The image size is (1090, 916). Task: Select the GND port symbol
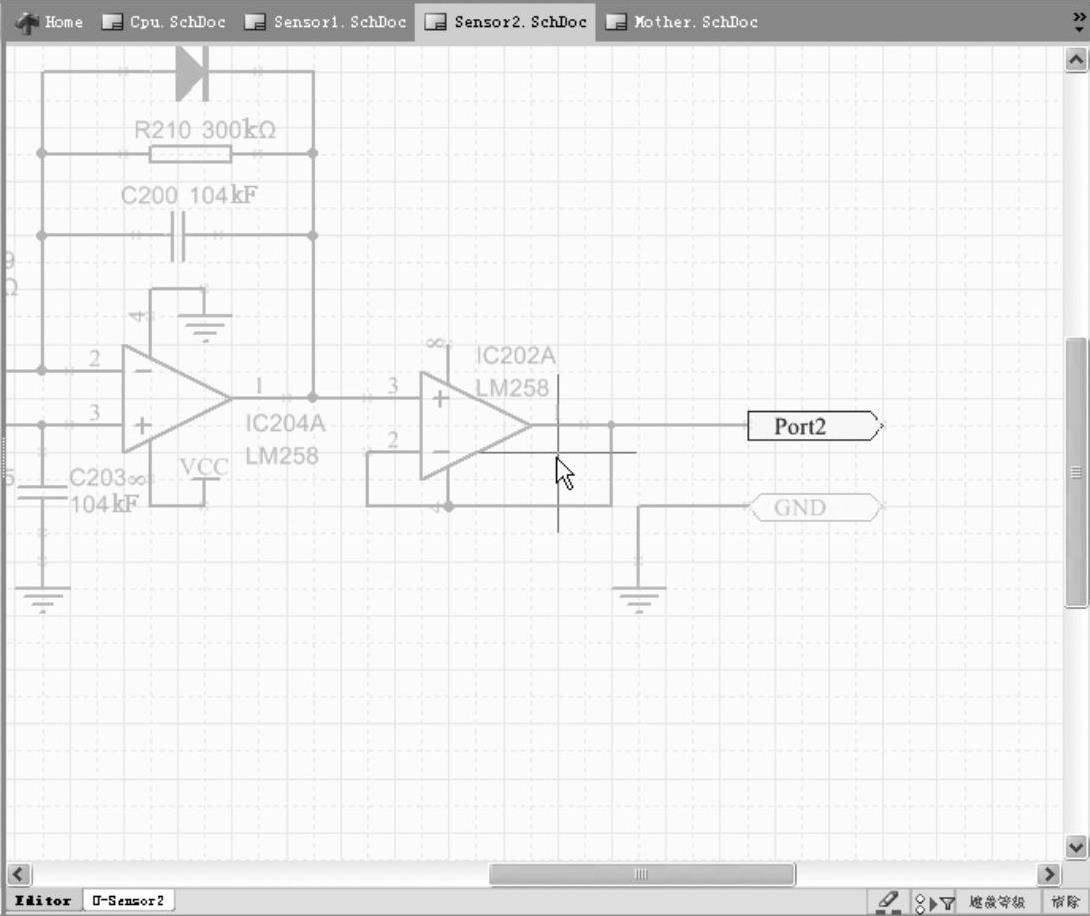pyautogui.click(x=813, y=507)
